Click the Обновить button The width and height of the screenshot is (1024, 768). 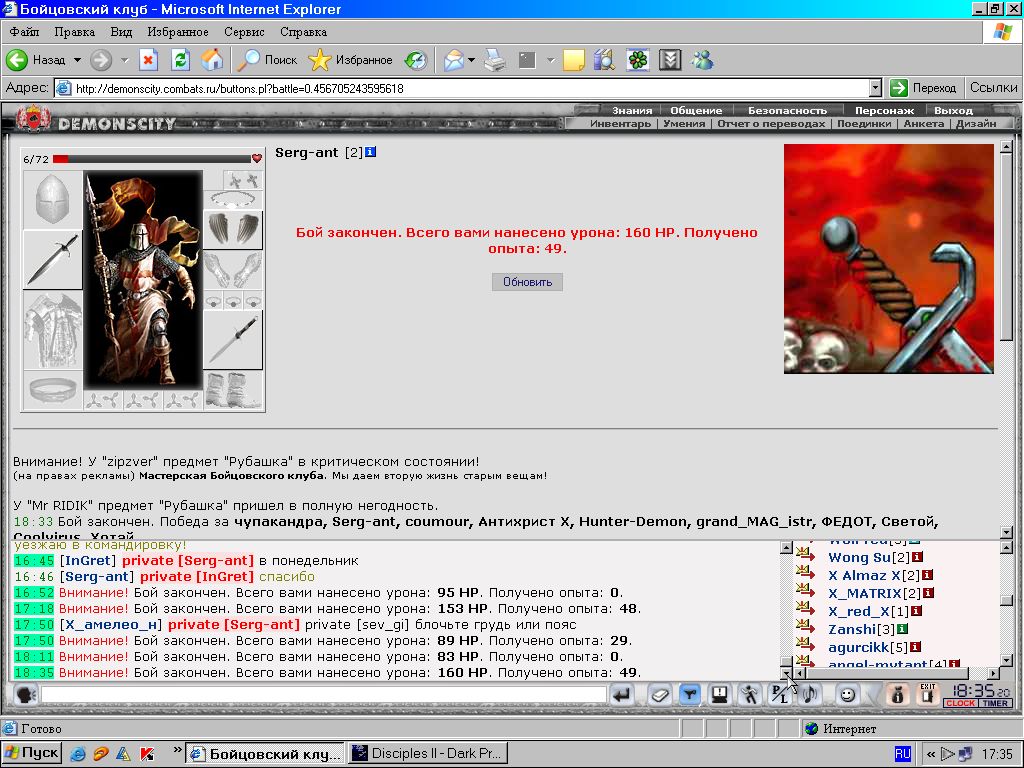click(x=527, y=282)
